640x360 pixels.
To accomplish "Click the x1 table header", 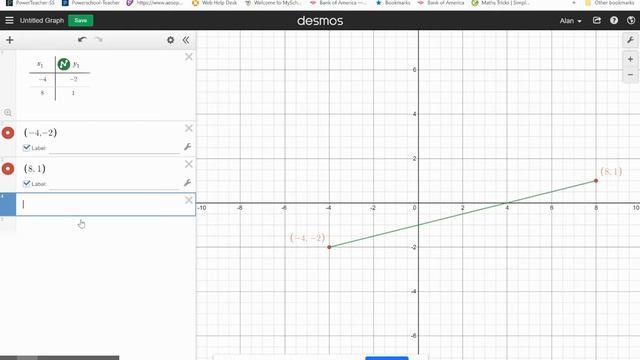I will tap(40, 64).
